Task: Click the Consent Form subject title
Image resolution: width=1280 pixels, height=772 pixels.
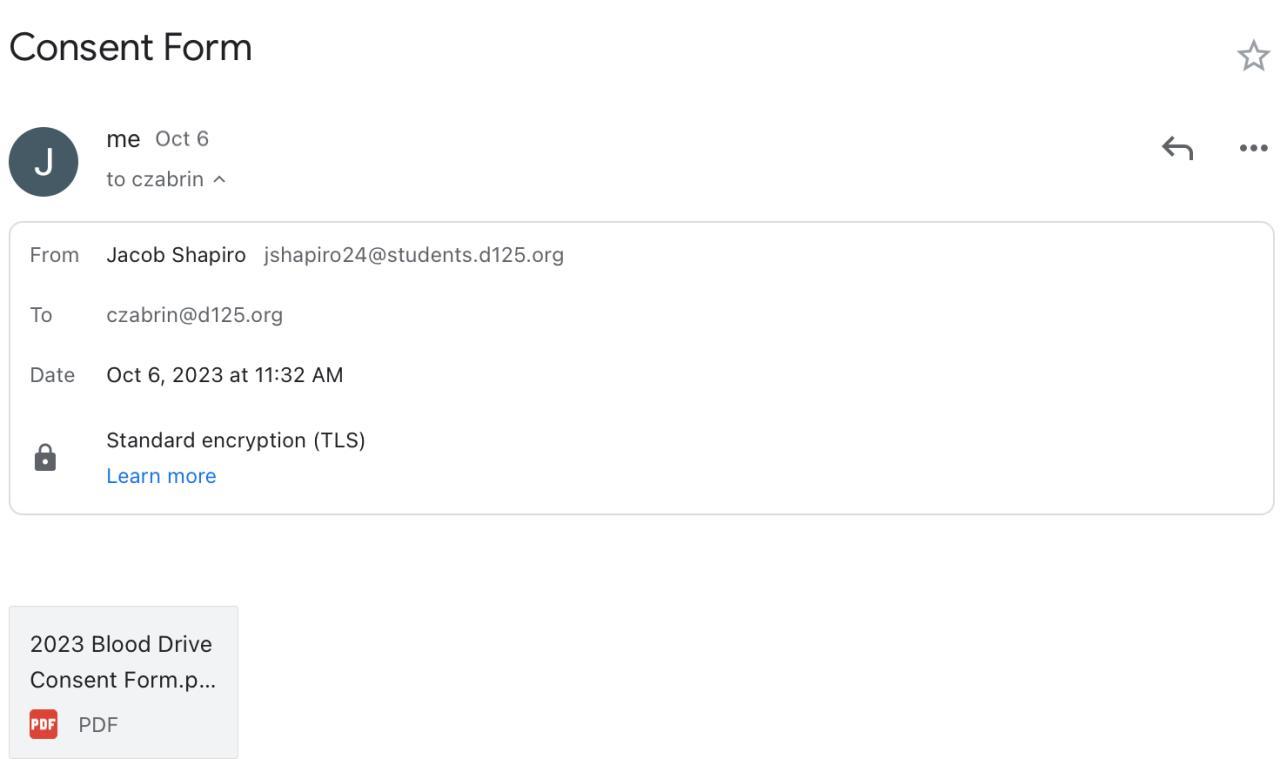Action: pyautogui.click(x=130, y=47)
